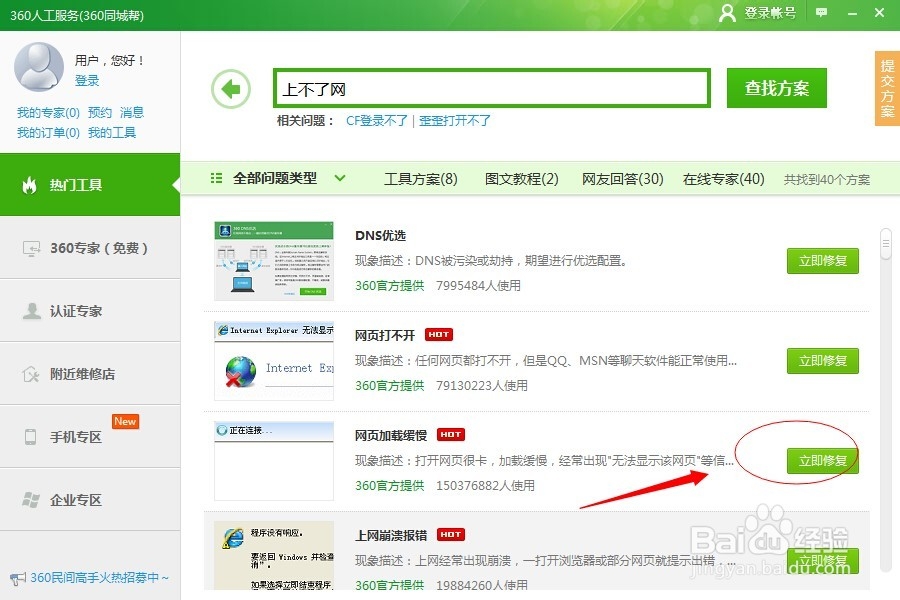
Task: Switch to the 在线专家(40) tab
Action: [723, 179]
